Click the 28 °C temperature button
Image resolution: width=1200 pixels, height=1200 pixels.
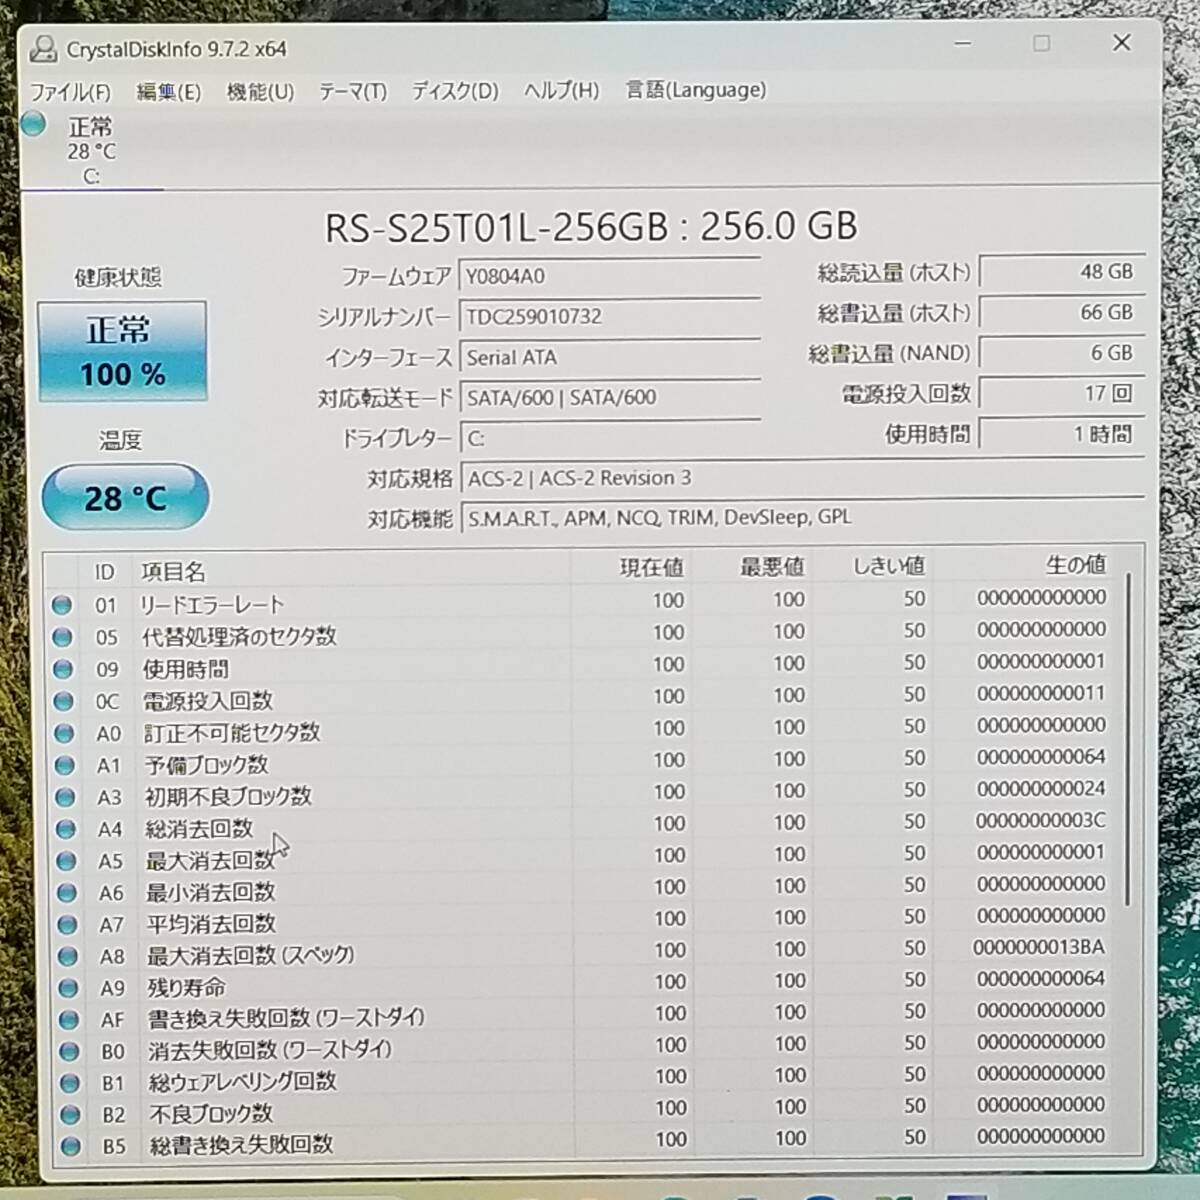[125, 497]
